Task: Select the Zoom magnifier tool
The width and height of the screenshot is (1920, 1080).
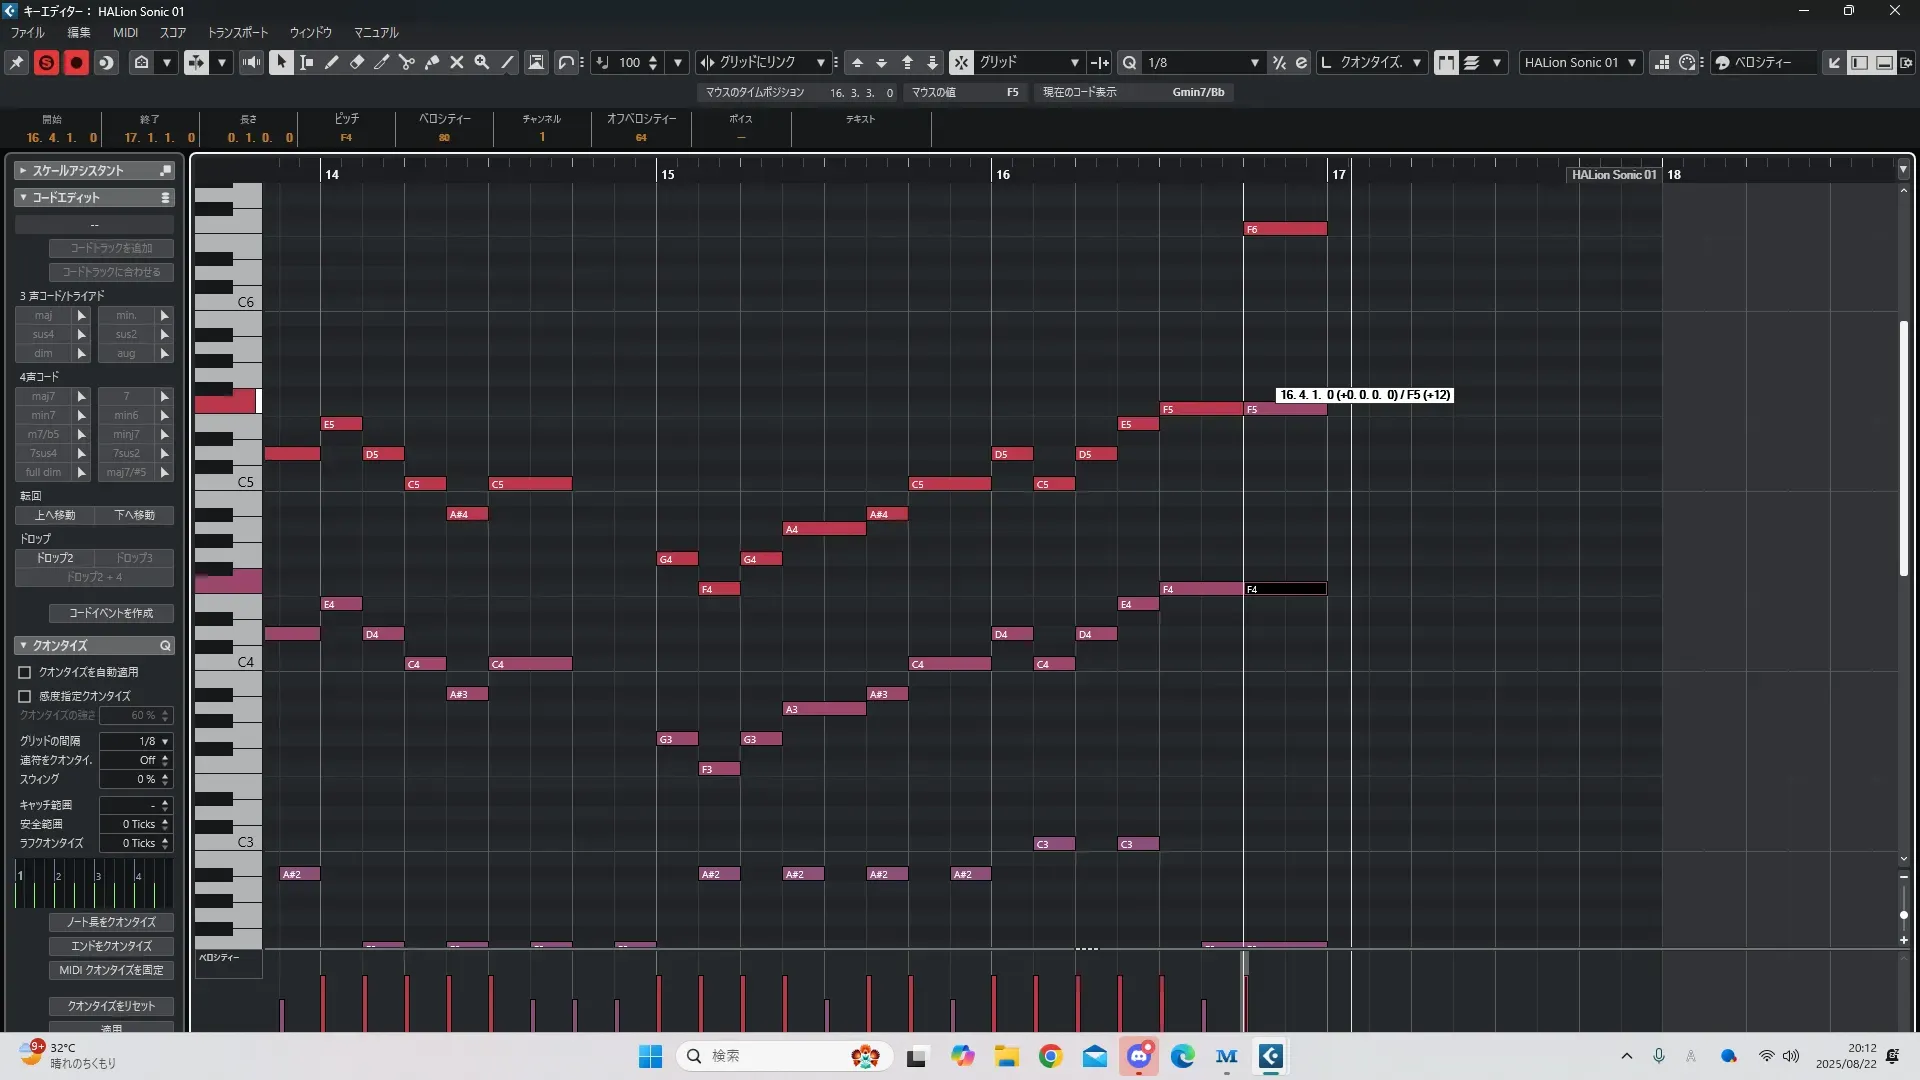Action: click(482, 62)
